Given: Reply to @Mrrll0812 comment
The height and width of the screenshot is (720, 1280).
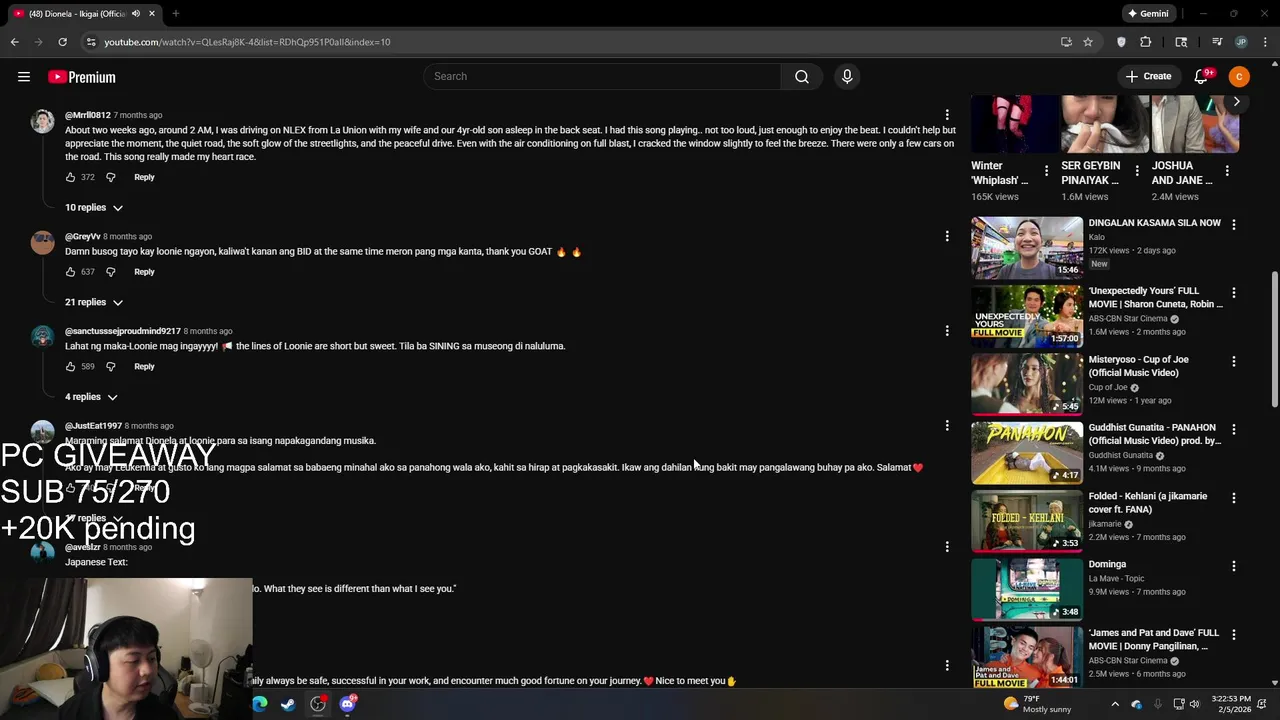Looking at the screenshot, I should [x=144, y=177].
